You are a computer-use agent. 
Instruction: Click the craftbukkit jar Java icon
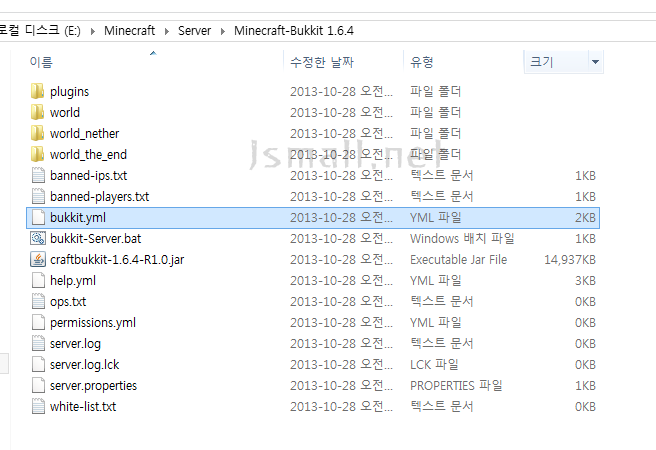pos(38,259)
